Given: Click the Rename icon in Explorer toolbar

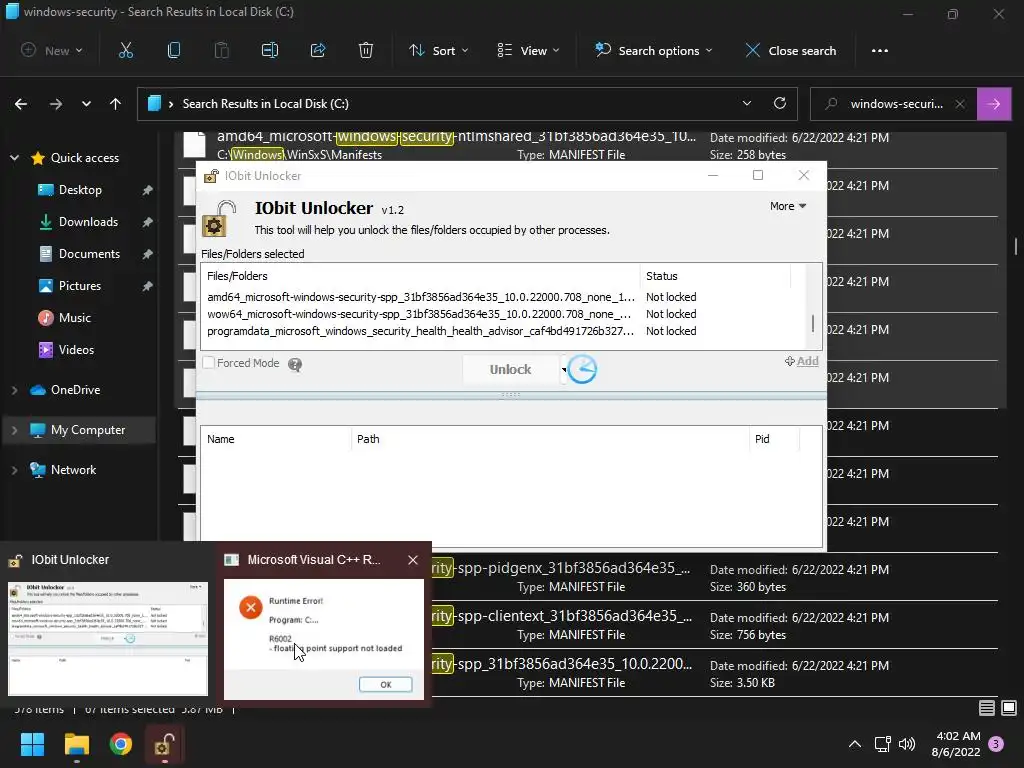Looking at the screenshot, I should tap(270, 50).
